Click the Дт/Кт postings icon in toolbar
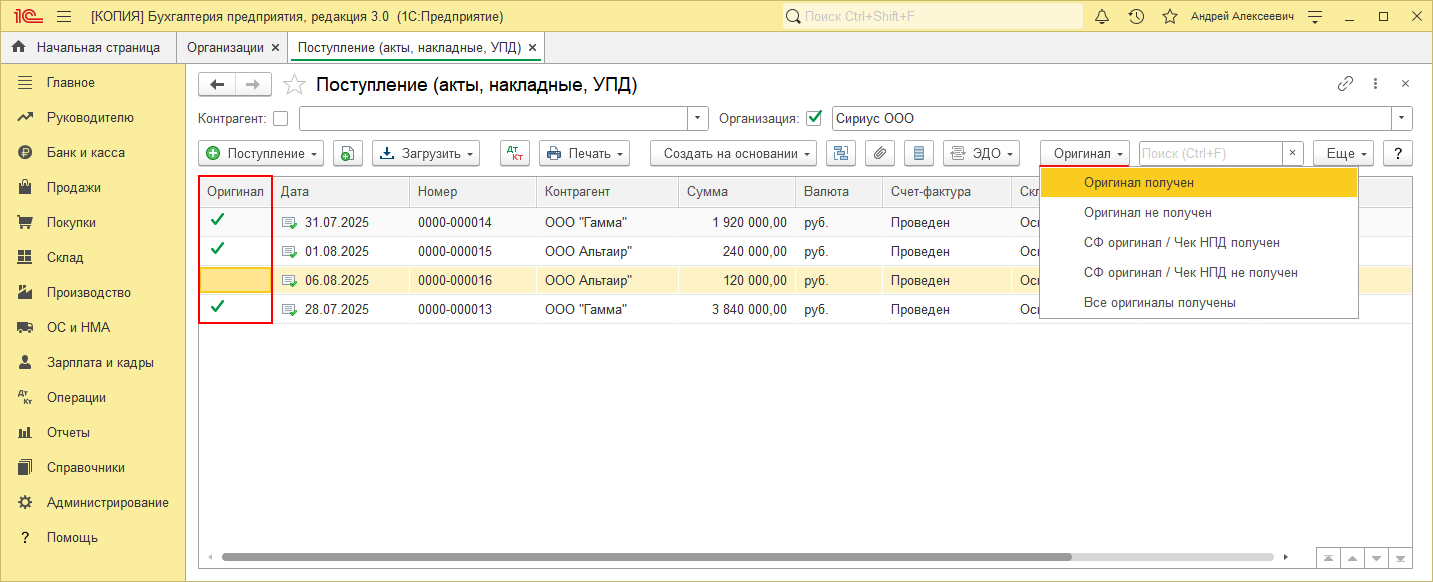This screenshot has height=582, width=1433. 515,153
